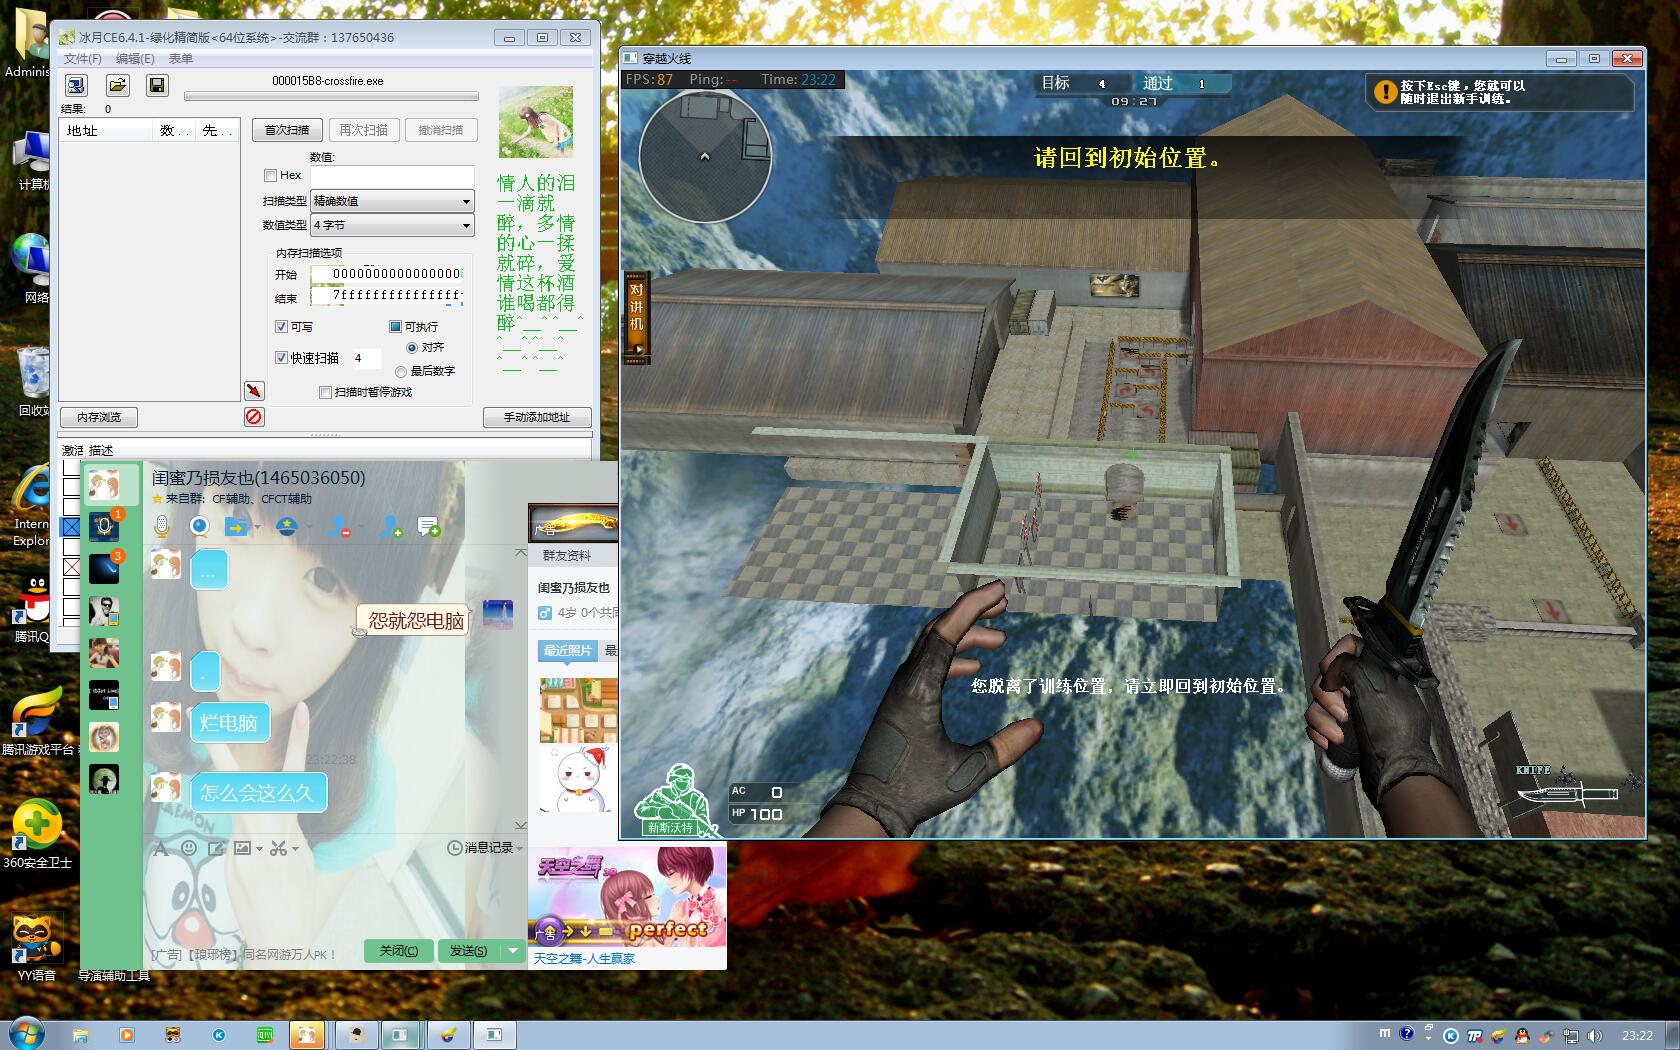Viewport: 1680px width, 1050px height.
Task: Click the create-discussion chat bubble icon
Action: [429, 526]
